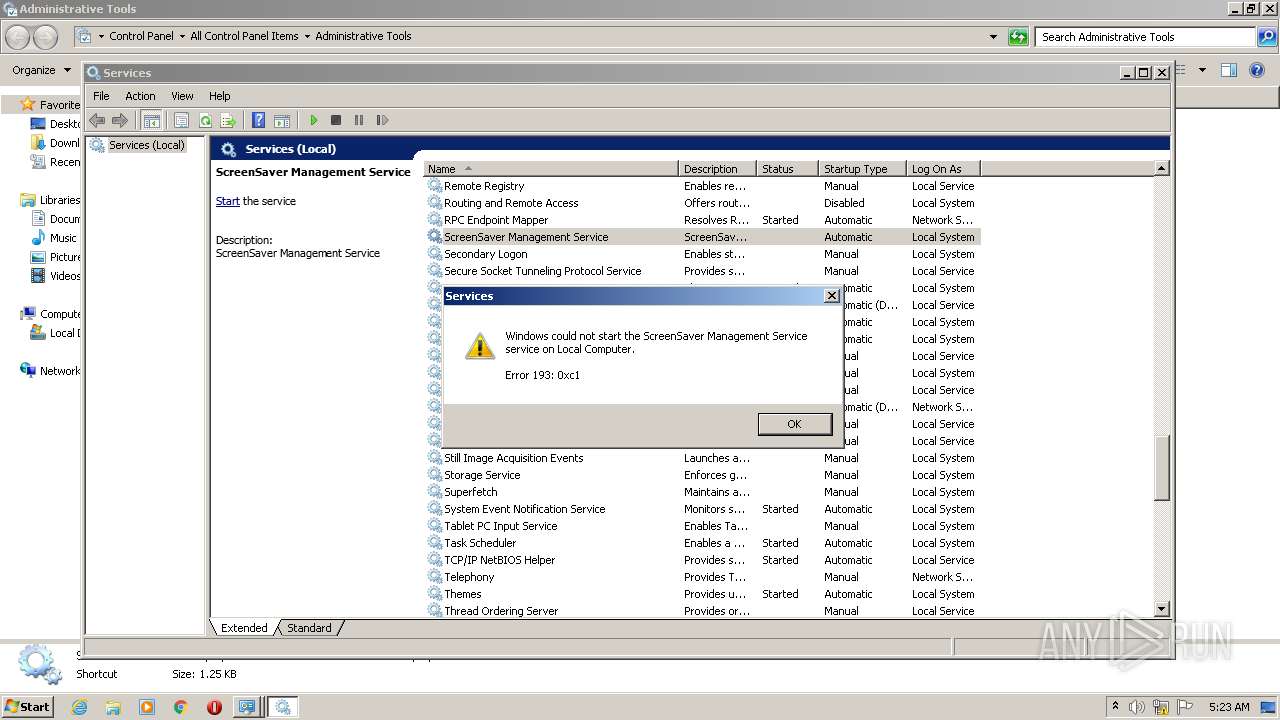Screen dimensions: 1280x720
Task: Select the RPC Endpoint Mapper service
Action: pyautogui.click(x=702, y=220)
